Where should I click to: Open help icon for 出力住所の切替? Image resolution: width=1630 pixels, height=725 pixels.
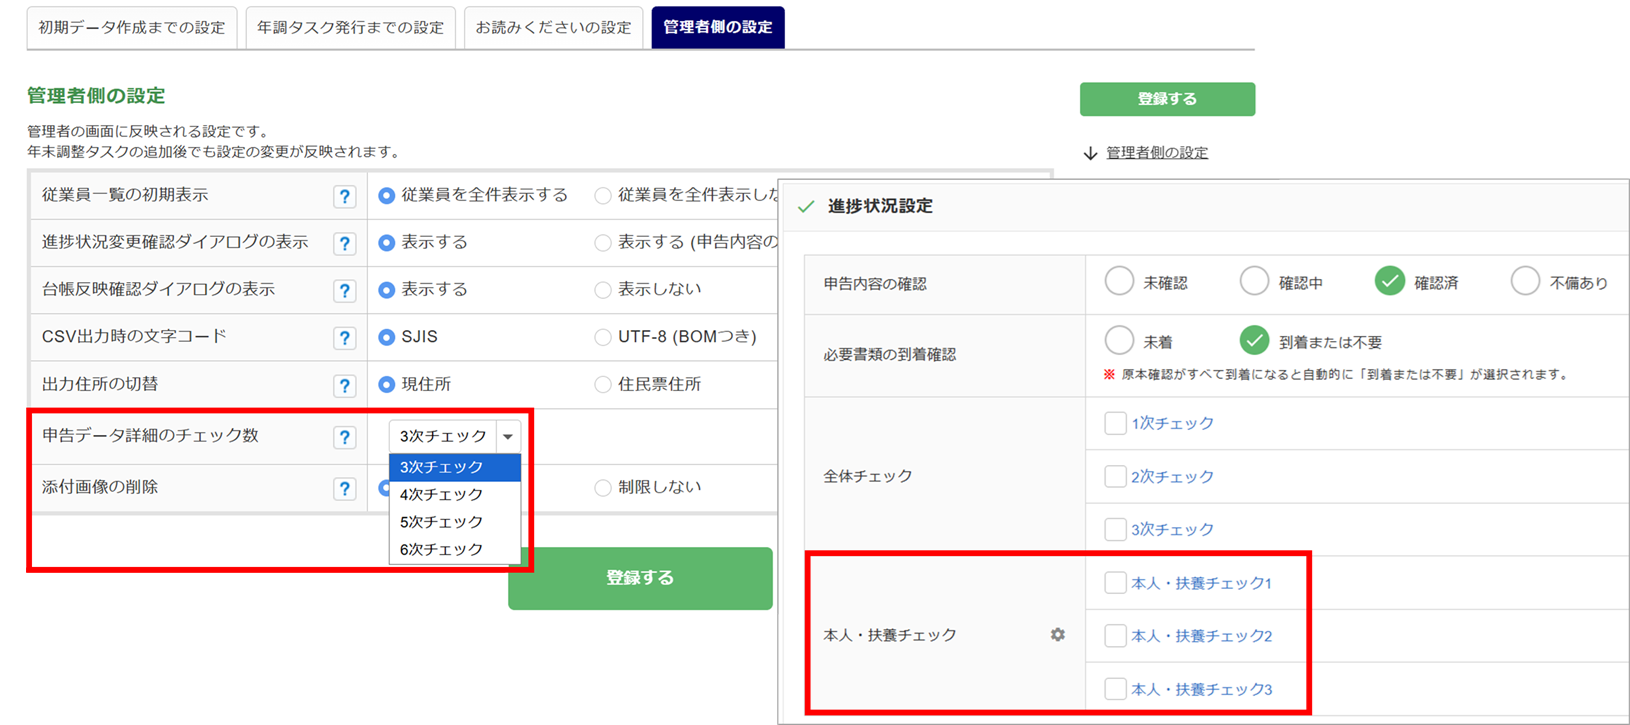pyautogui.click(x=345, y=385)
